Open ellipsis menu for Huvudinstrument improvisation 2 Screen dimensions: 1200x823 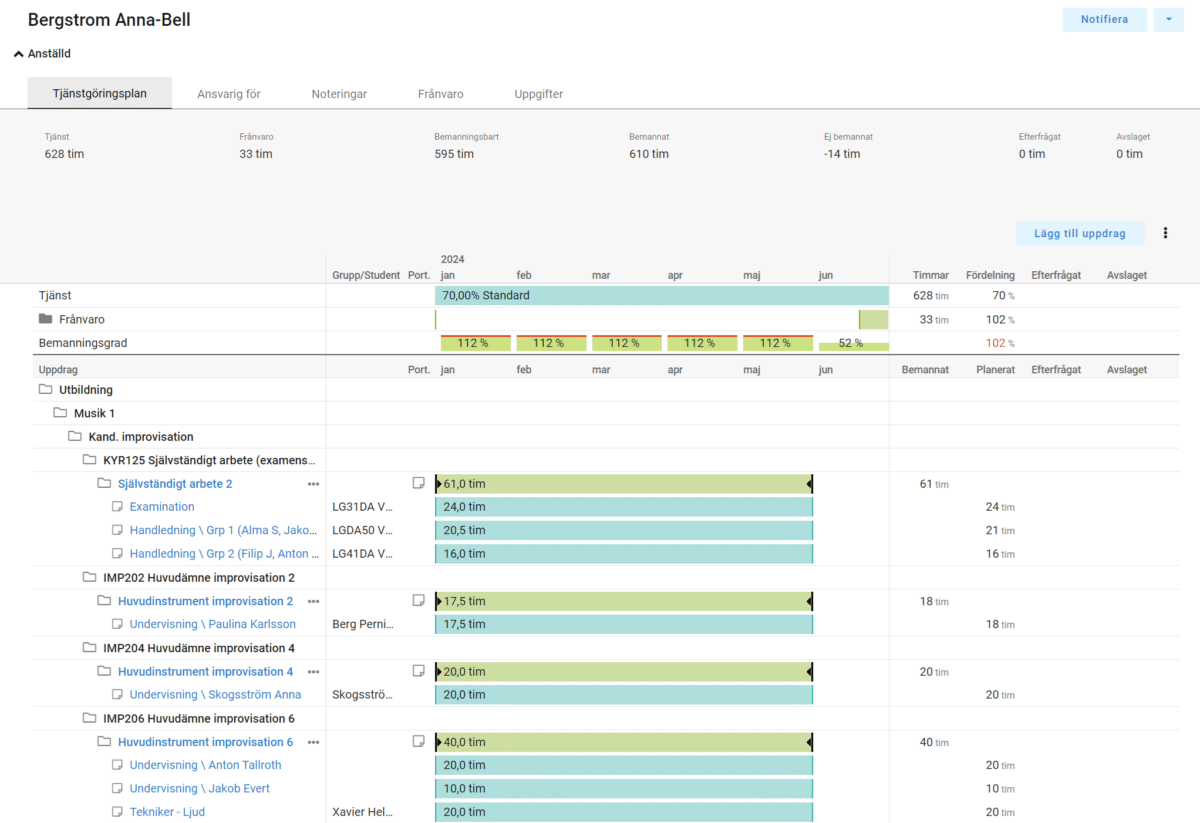[x=313, y=601]
